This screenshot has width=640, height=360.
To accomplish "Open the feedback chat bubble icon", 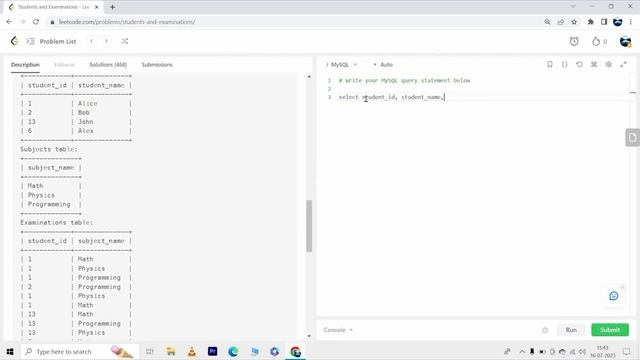I will (x=613, y=296).
